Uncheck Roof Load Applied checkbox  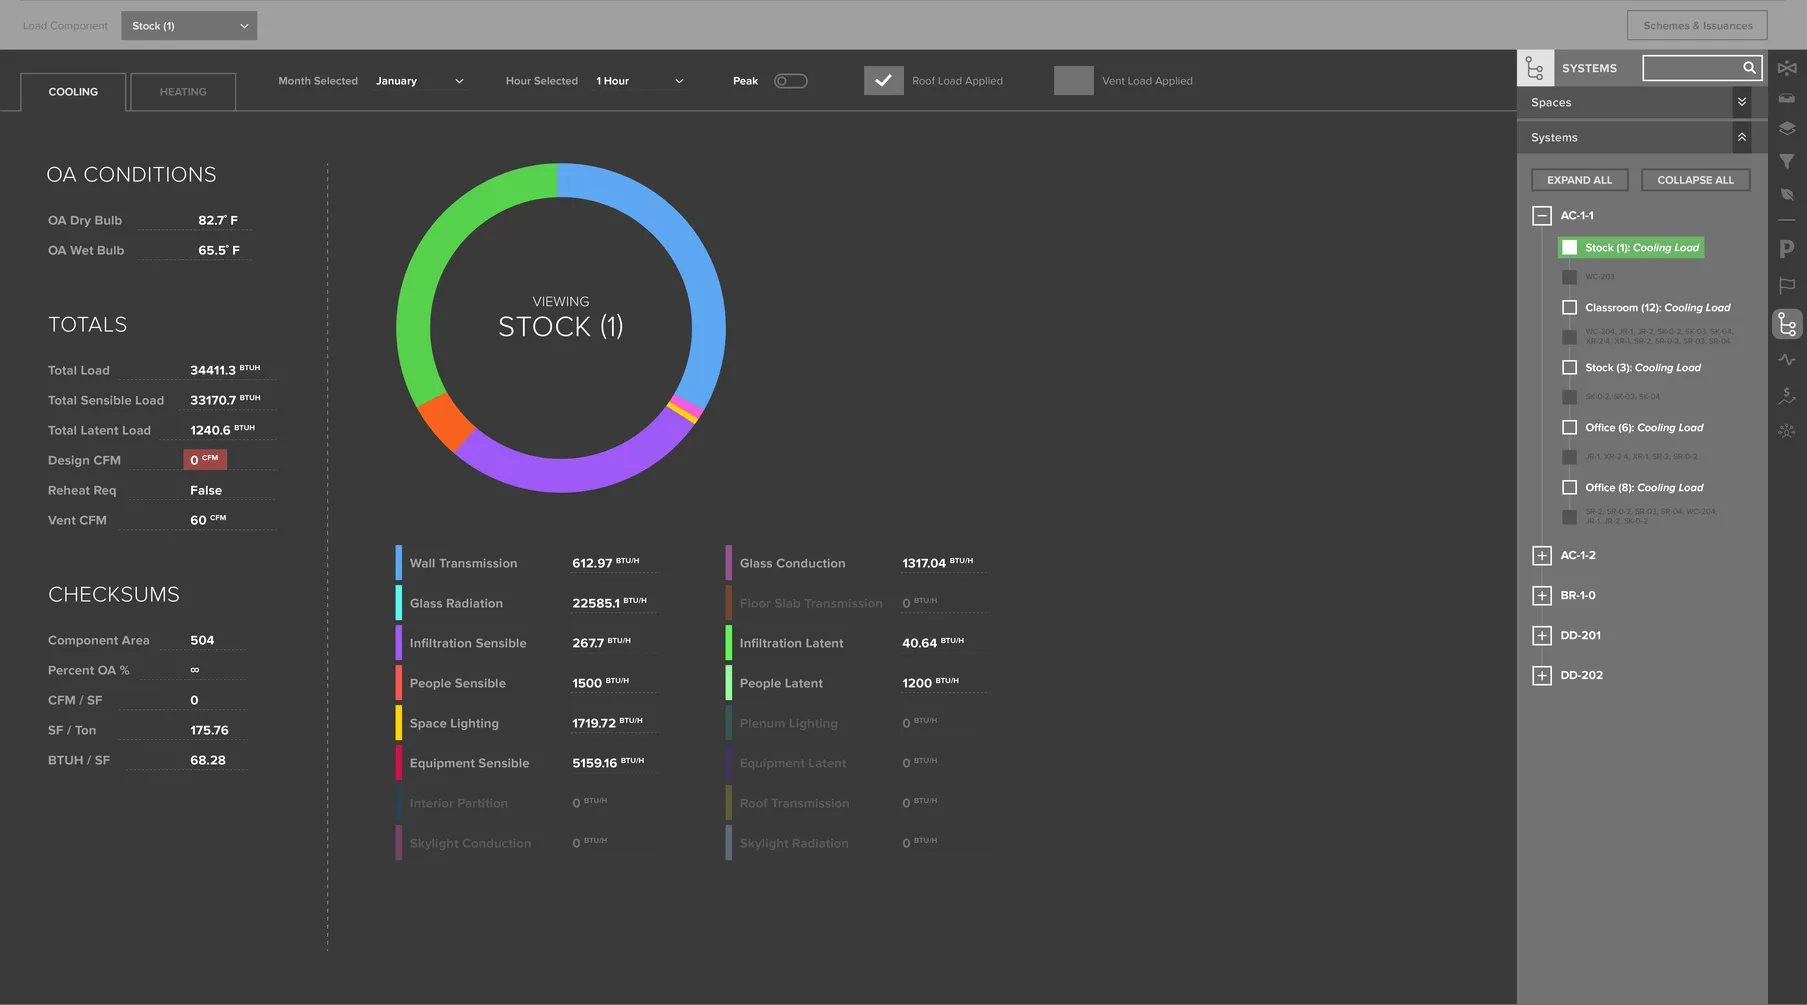(x=884, y=81)
